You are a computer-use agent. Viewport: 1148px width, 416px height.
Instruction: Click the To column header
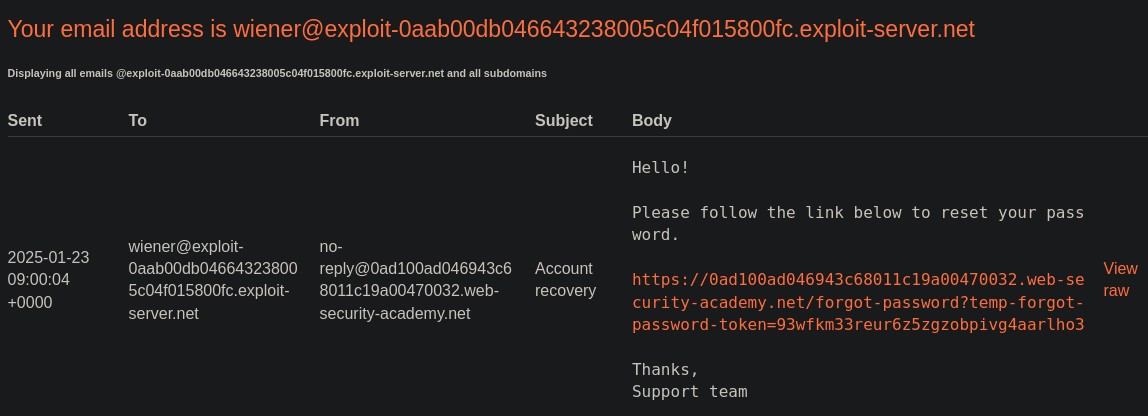pos(138,120)
